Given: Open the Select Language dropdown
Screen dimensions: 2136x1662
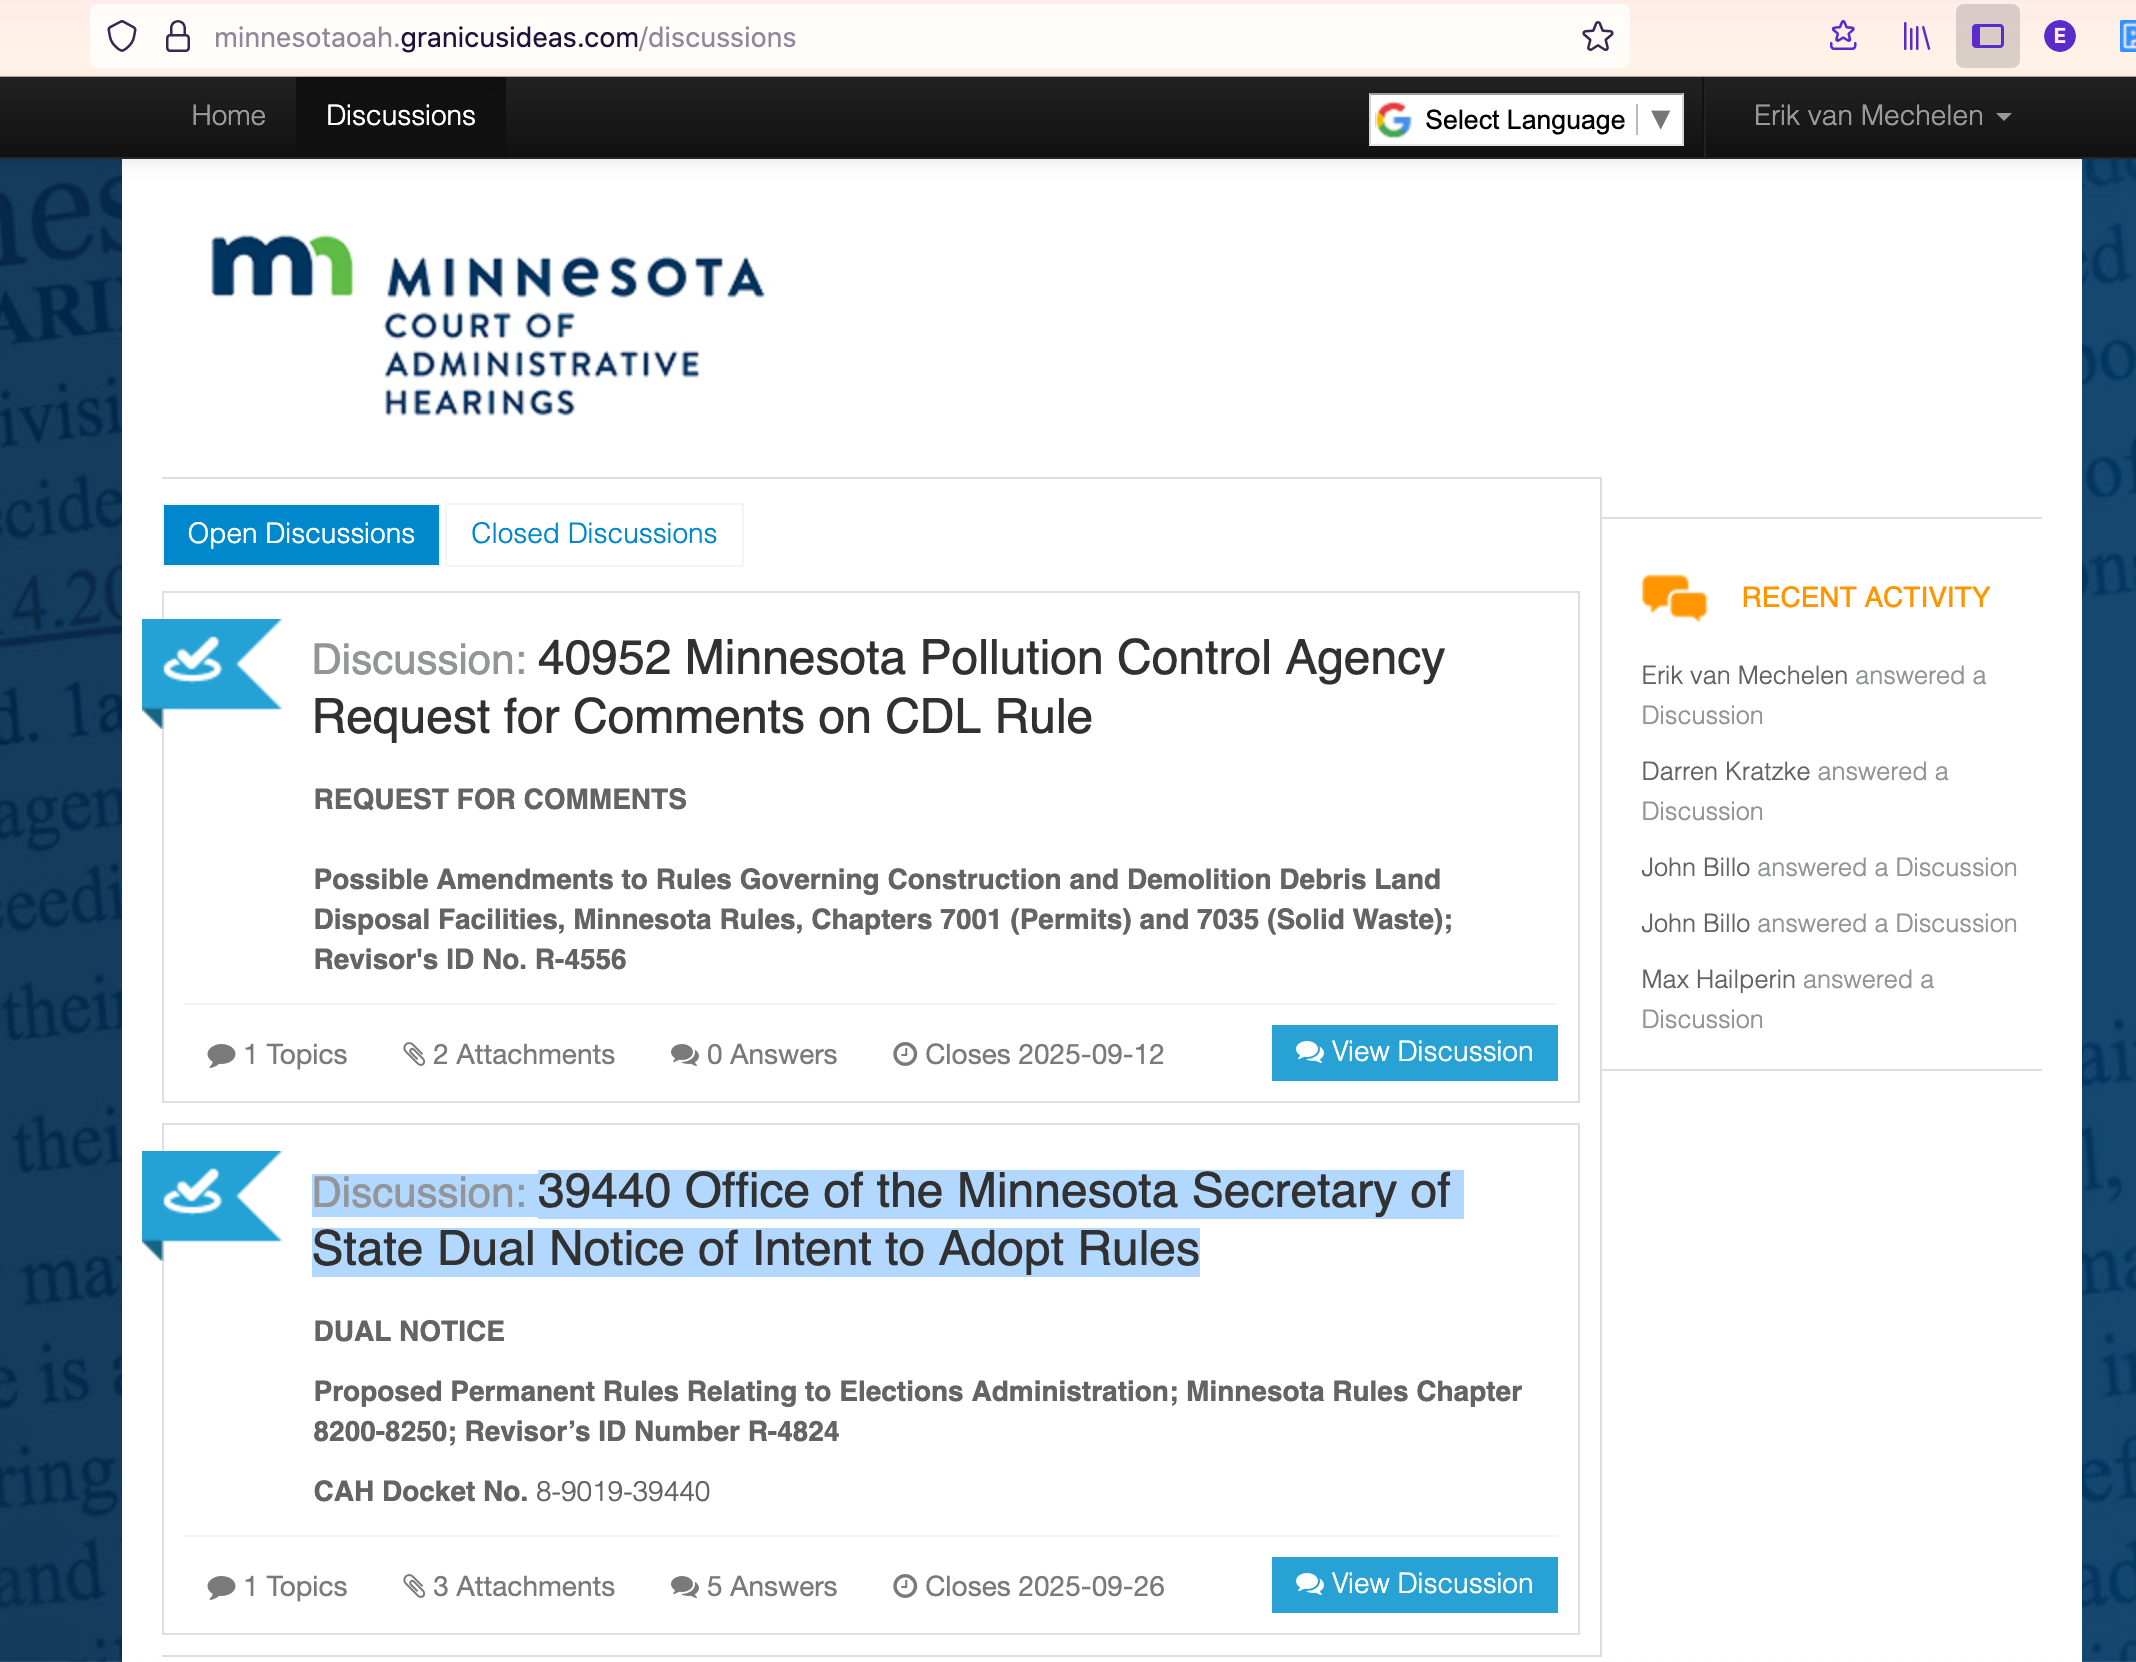Looking at the screenshot, I should tap(1523, 120).
